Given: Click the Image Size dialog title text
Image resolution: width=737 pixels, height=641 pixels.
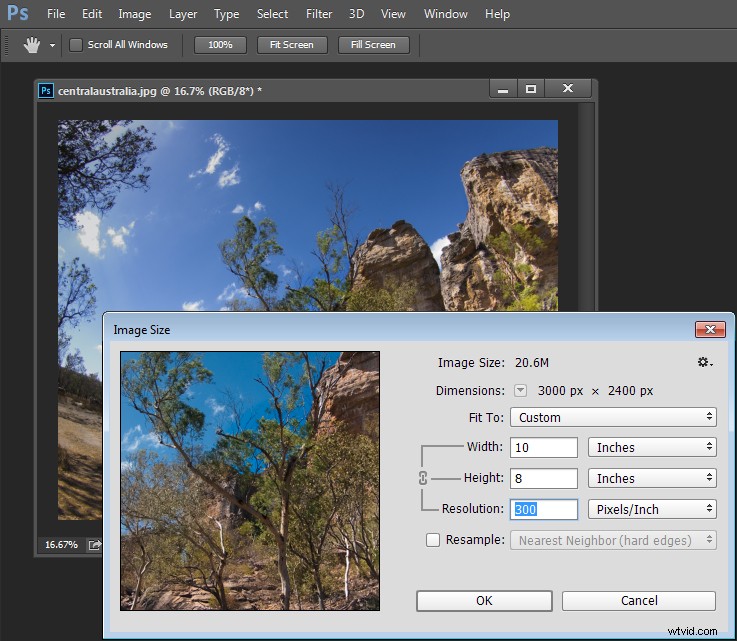Looking at the screenshot, I should pyautogui.click(x=141, y=330).
